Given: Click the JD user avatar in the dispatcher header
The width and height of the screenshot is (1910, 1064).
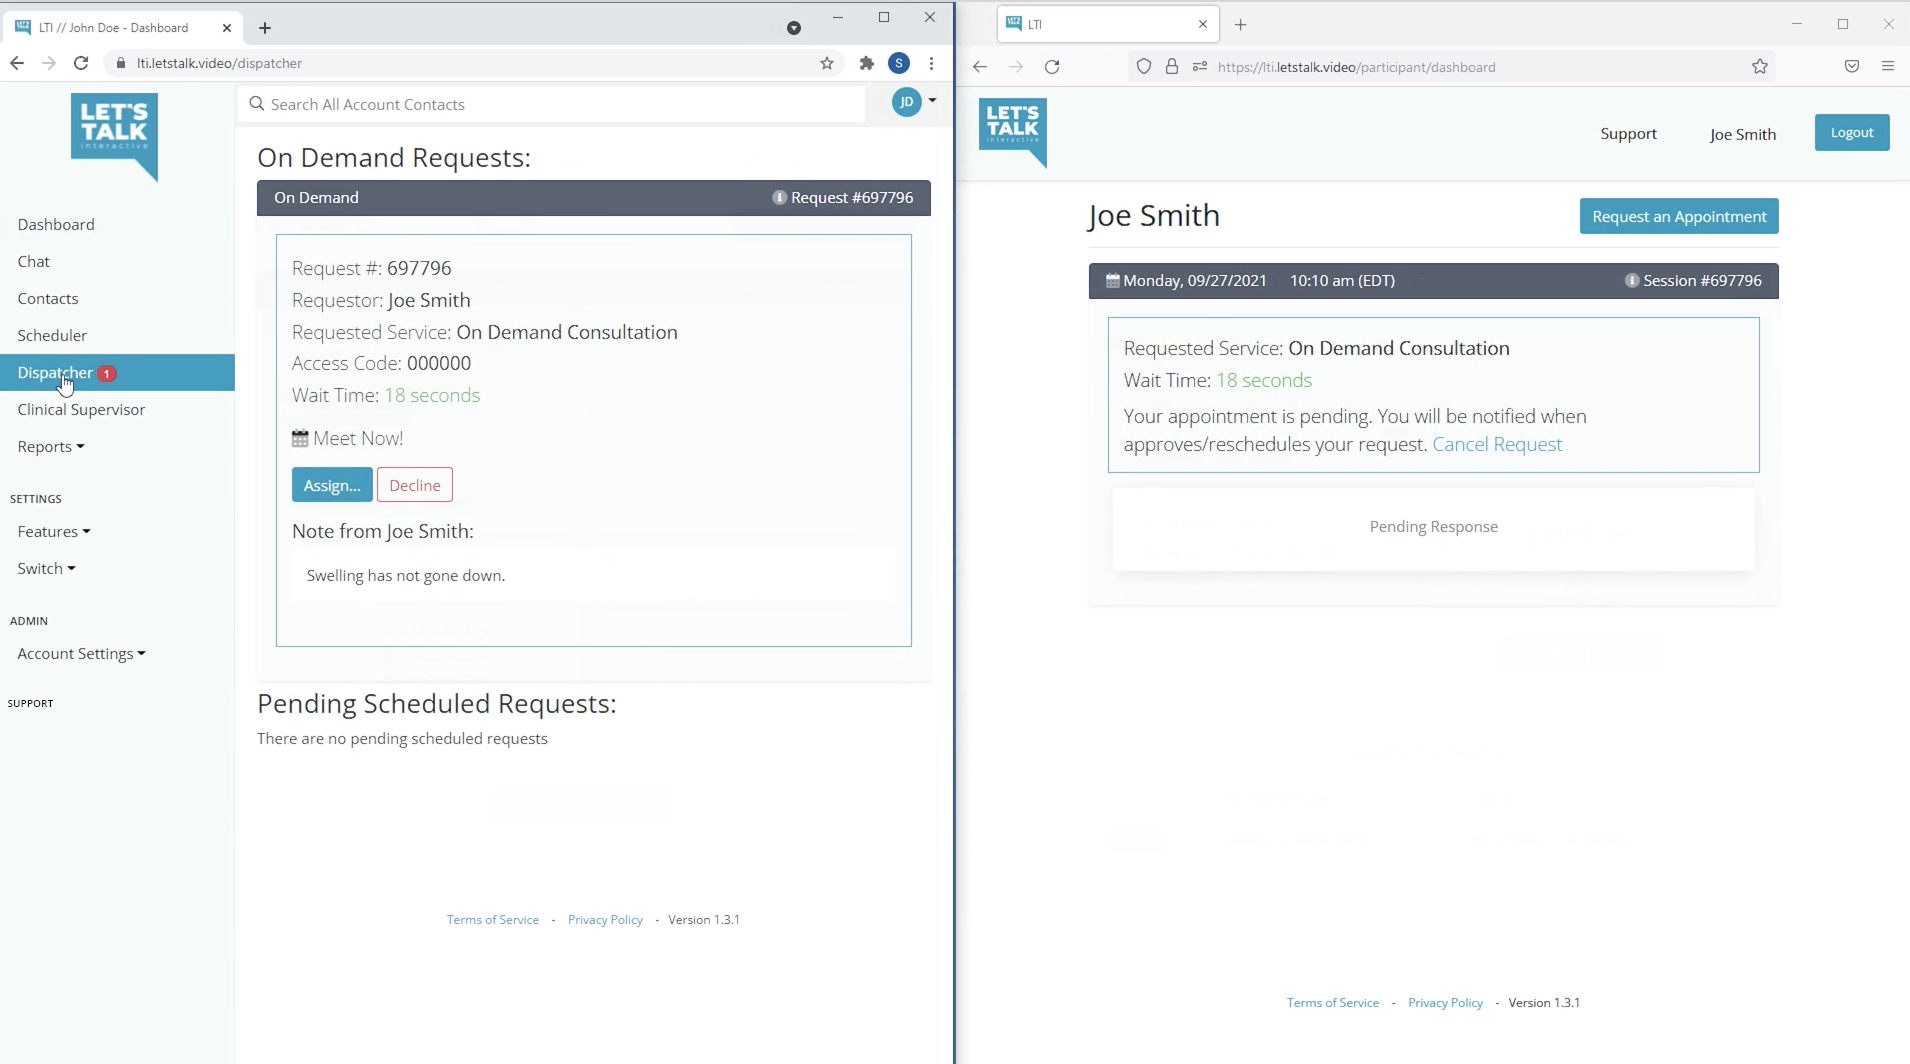Looking at the screenshot, I should [908, 101].
